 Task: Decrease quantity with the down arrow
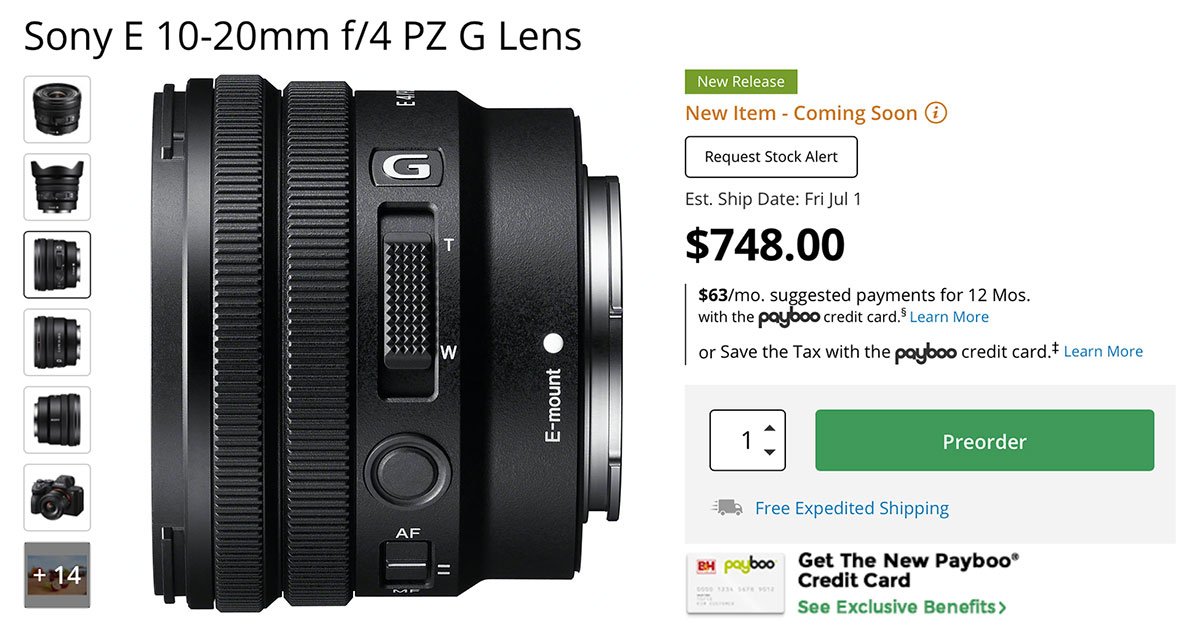point(768,452)
